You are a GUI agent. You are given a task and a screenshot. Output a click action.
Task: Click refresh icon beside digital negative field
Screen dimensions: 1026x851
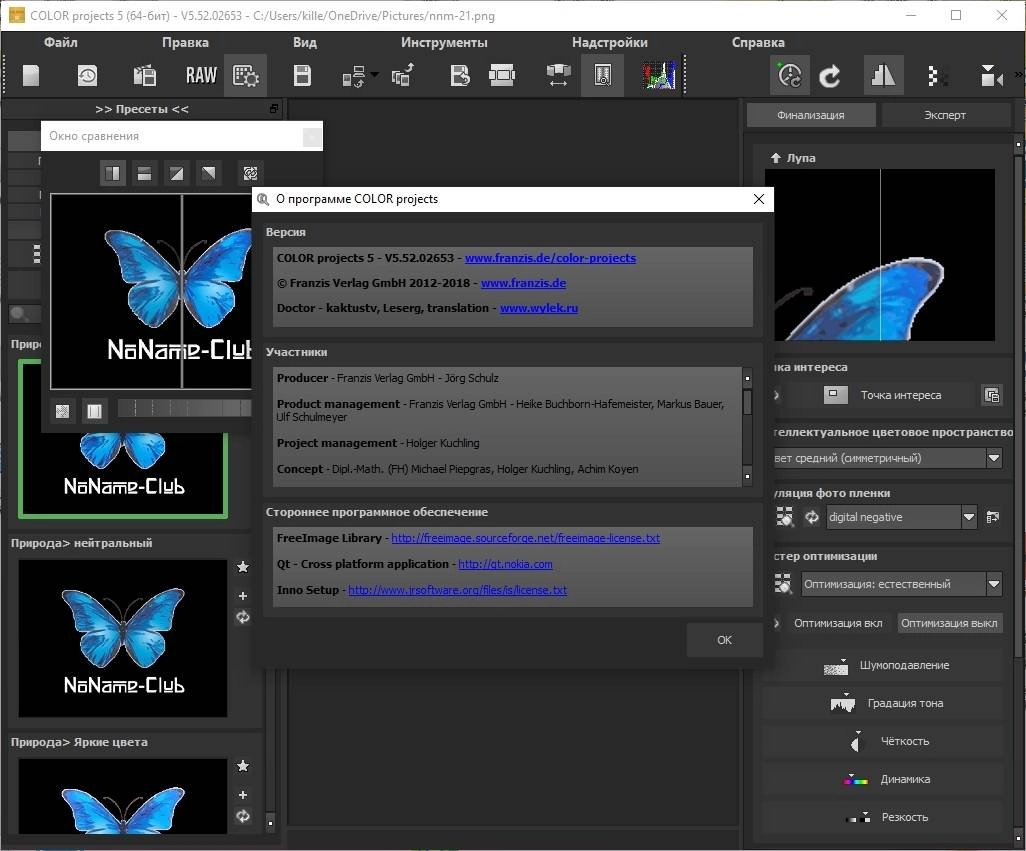[x=812, y=517]
